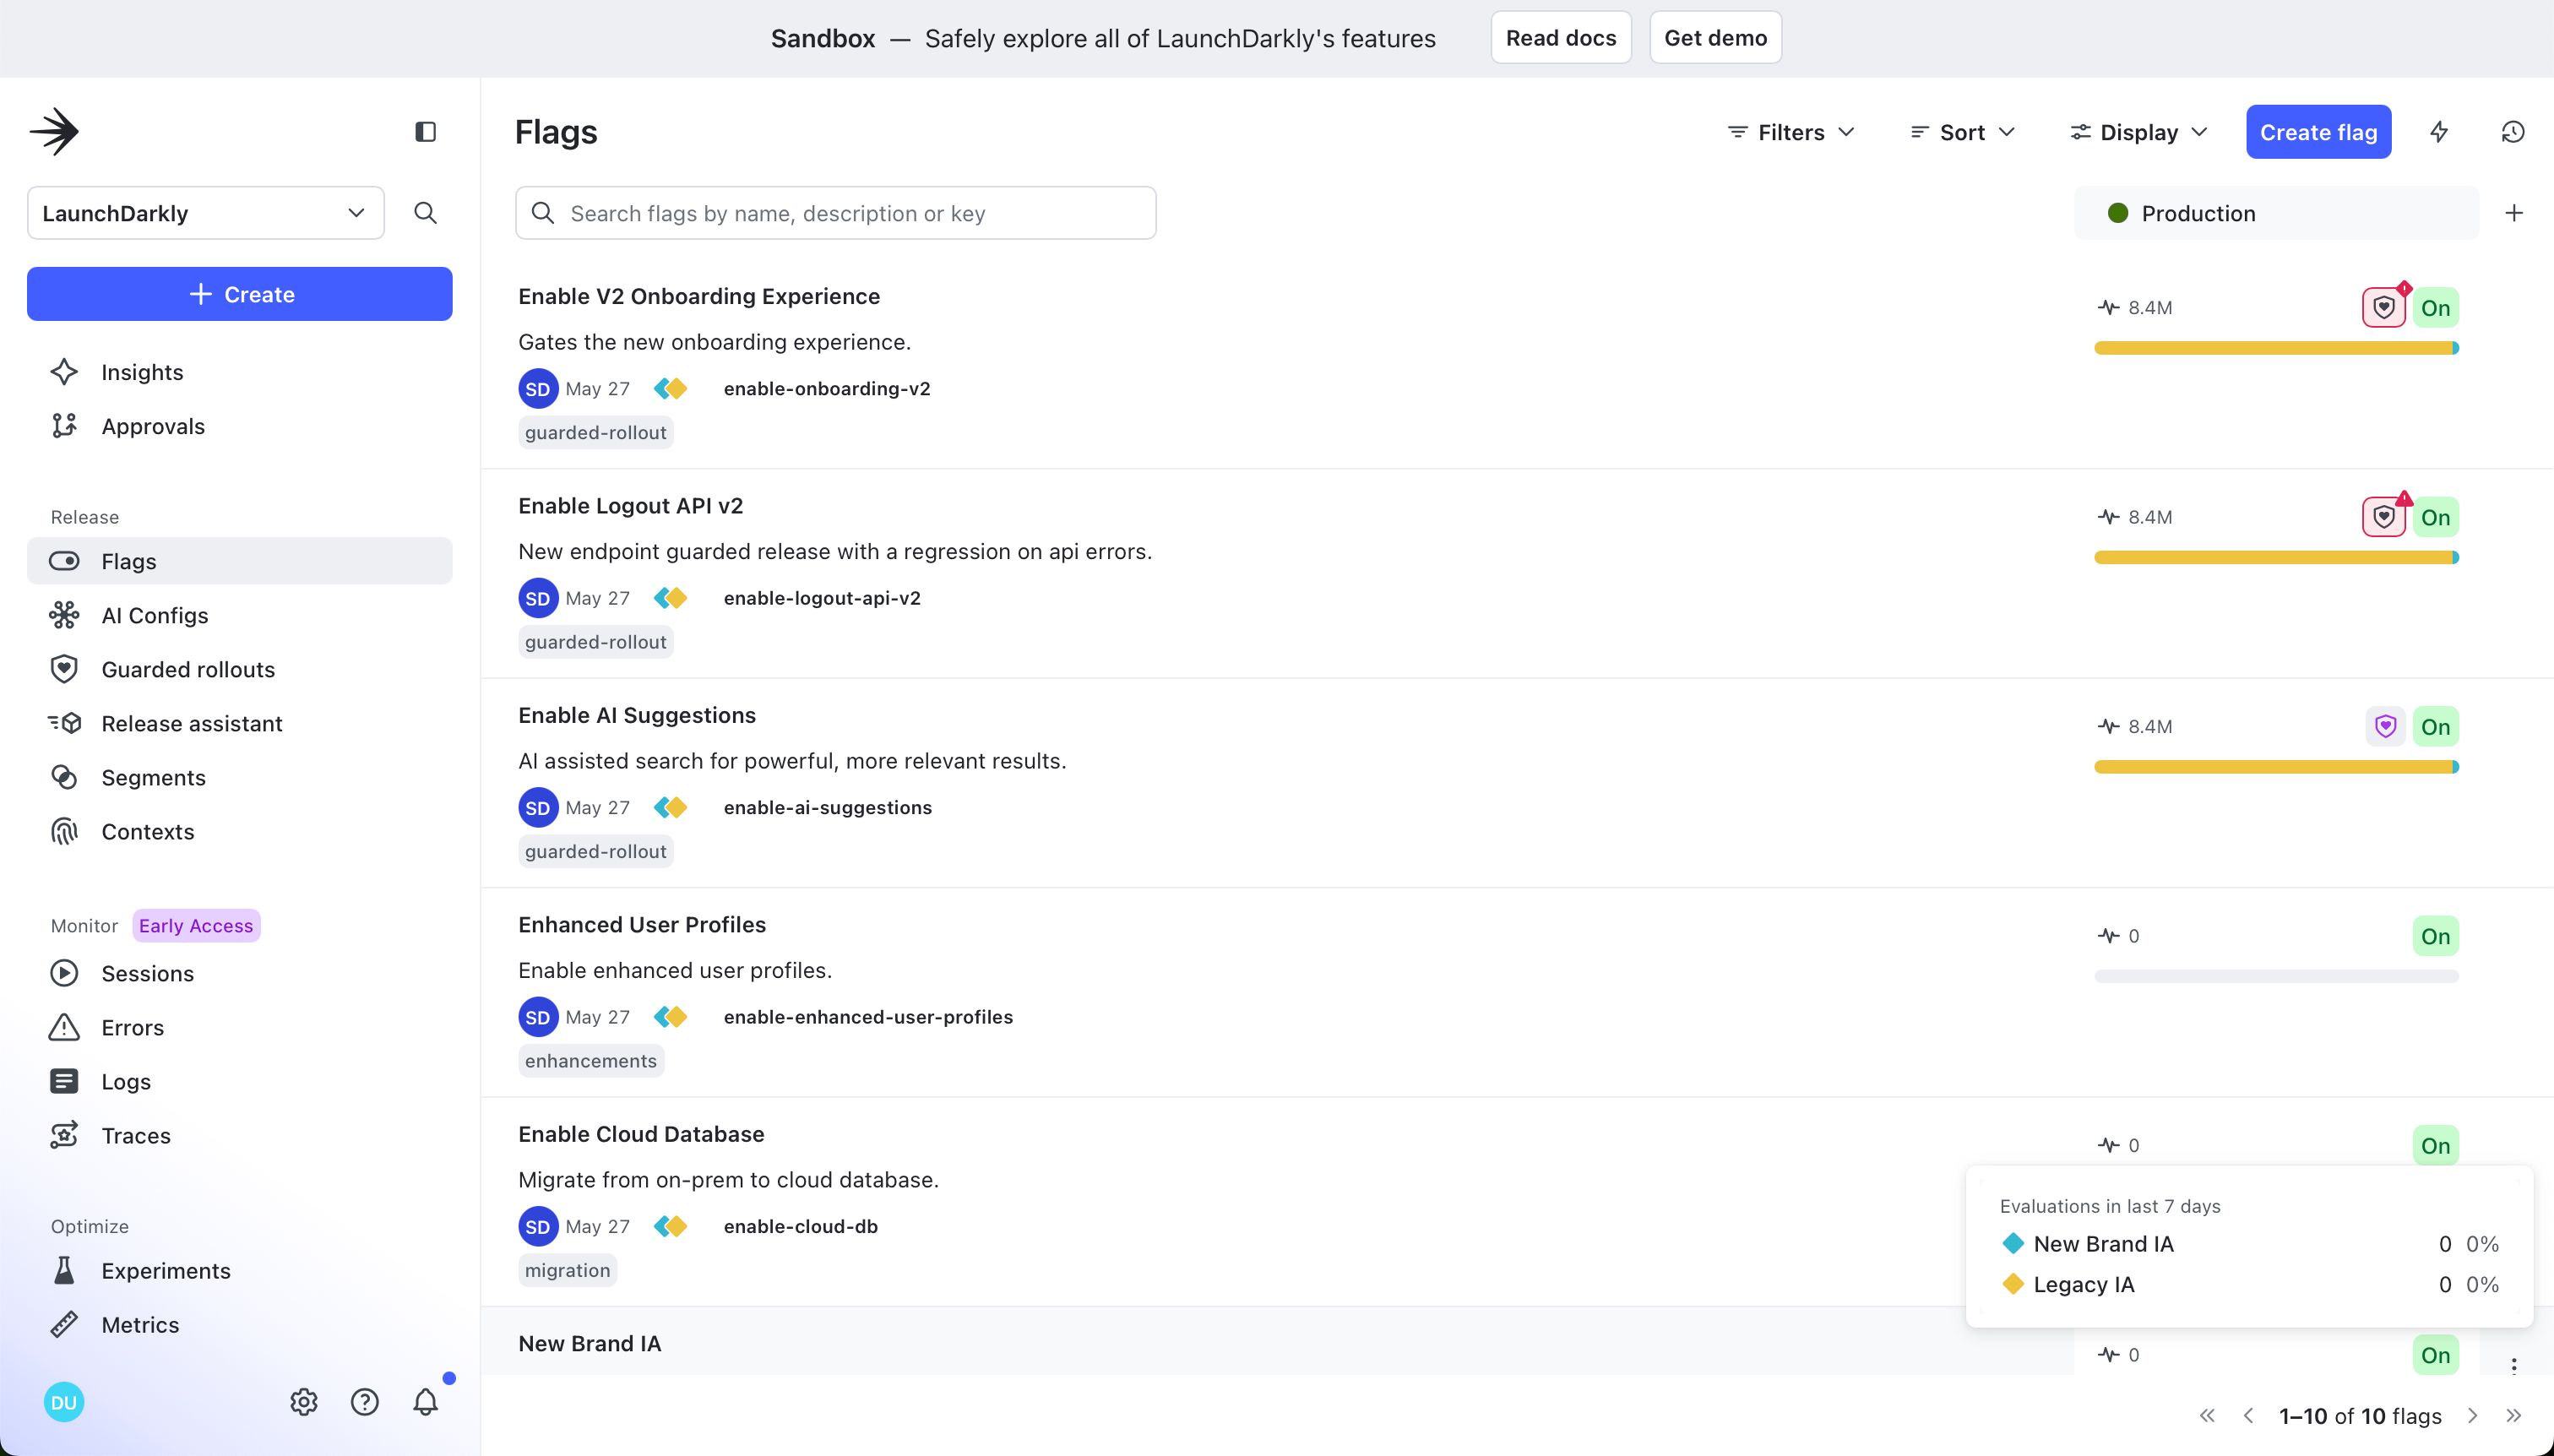
Task: Toggle On switch for New Brand IA
Action: coord(2436,1355)
